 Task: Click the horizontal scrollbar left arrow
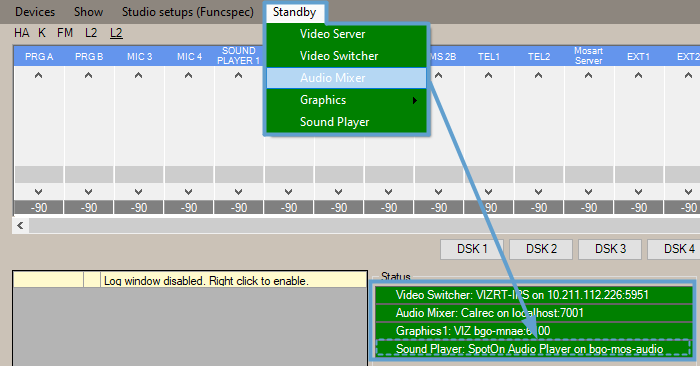click(x=21, y=226)
